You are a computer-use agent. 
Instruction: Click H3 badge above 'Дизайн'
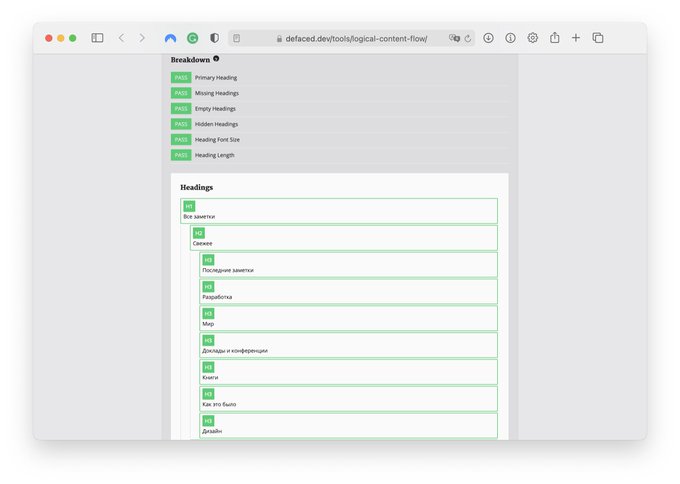coord(208,421)
